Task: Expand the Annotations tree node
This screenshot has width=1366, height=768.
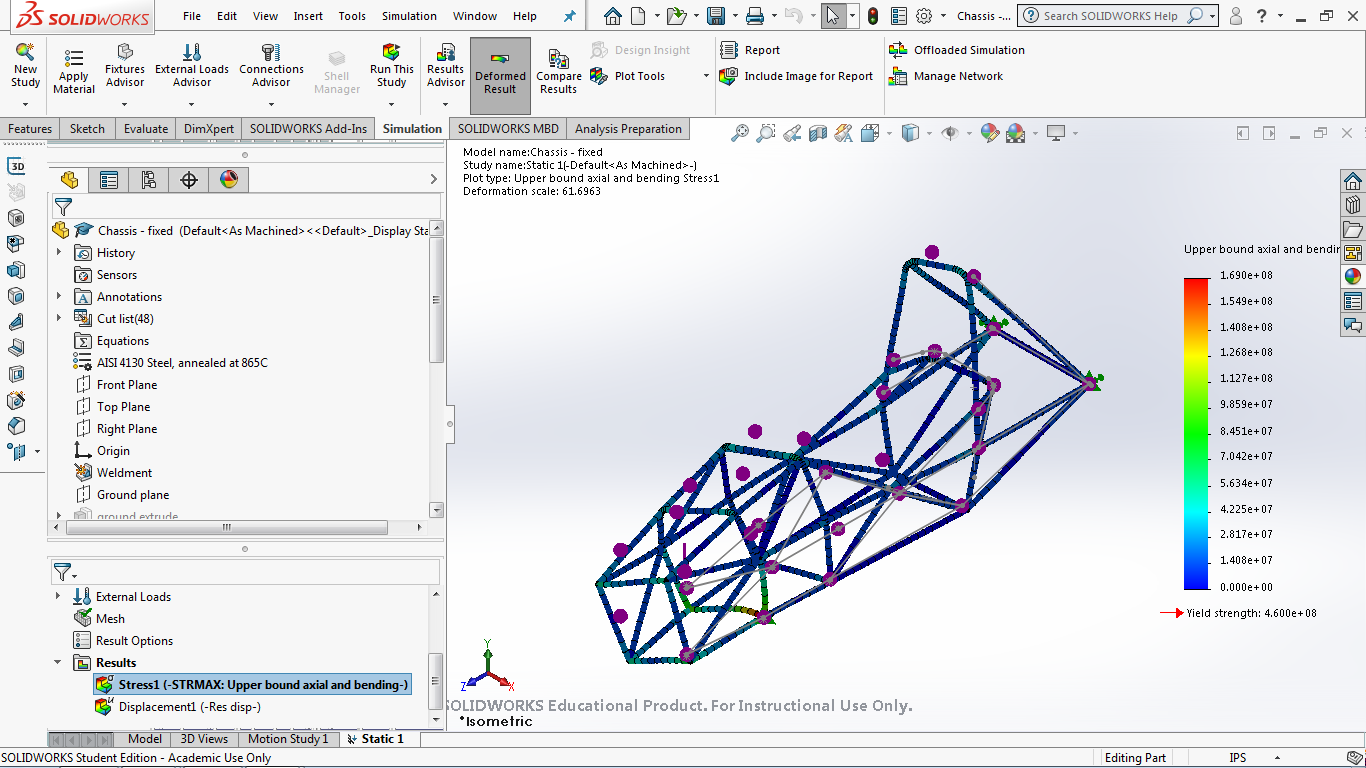Action: point(59,297)
